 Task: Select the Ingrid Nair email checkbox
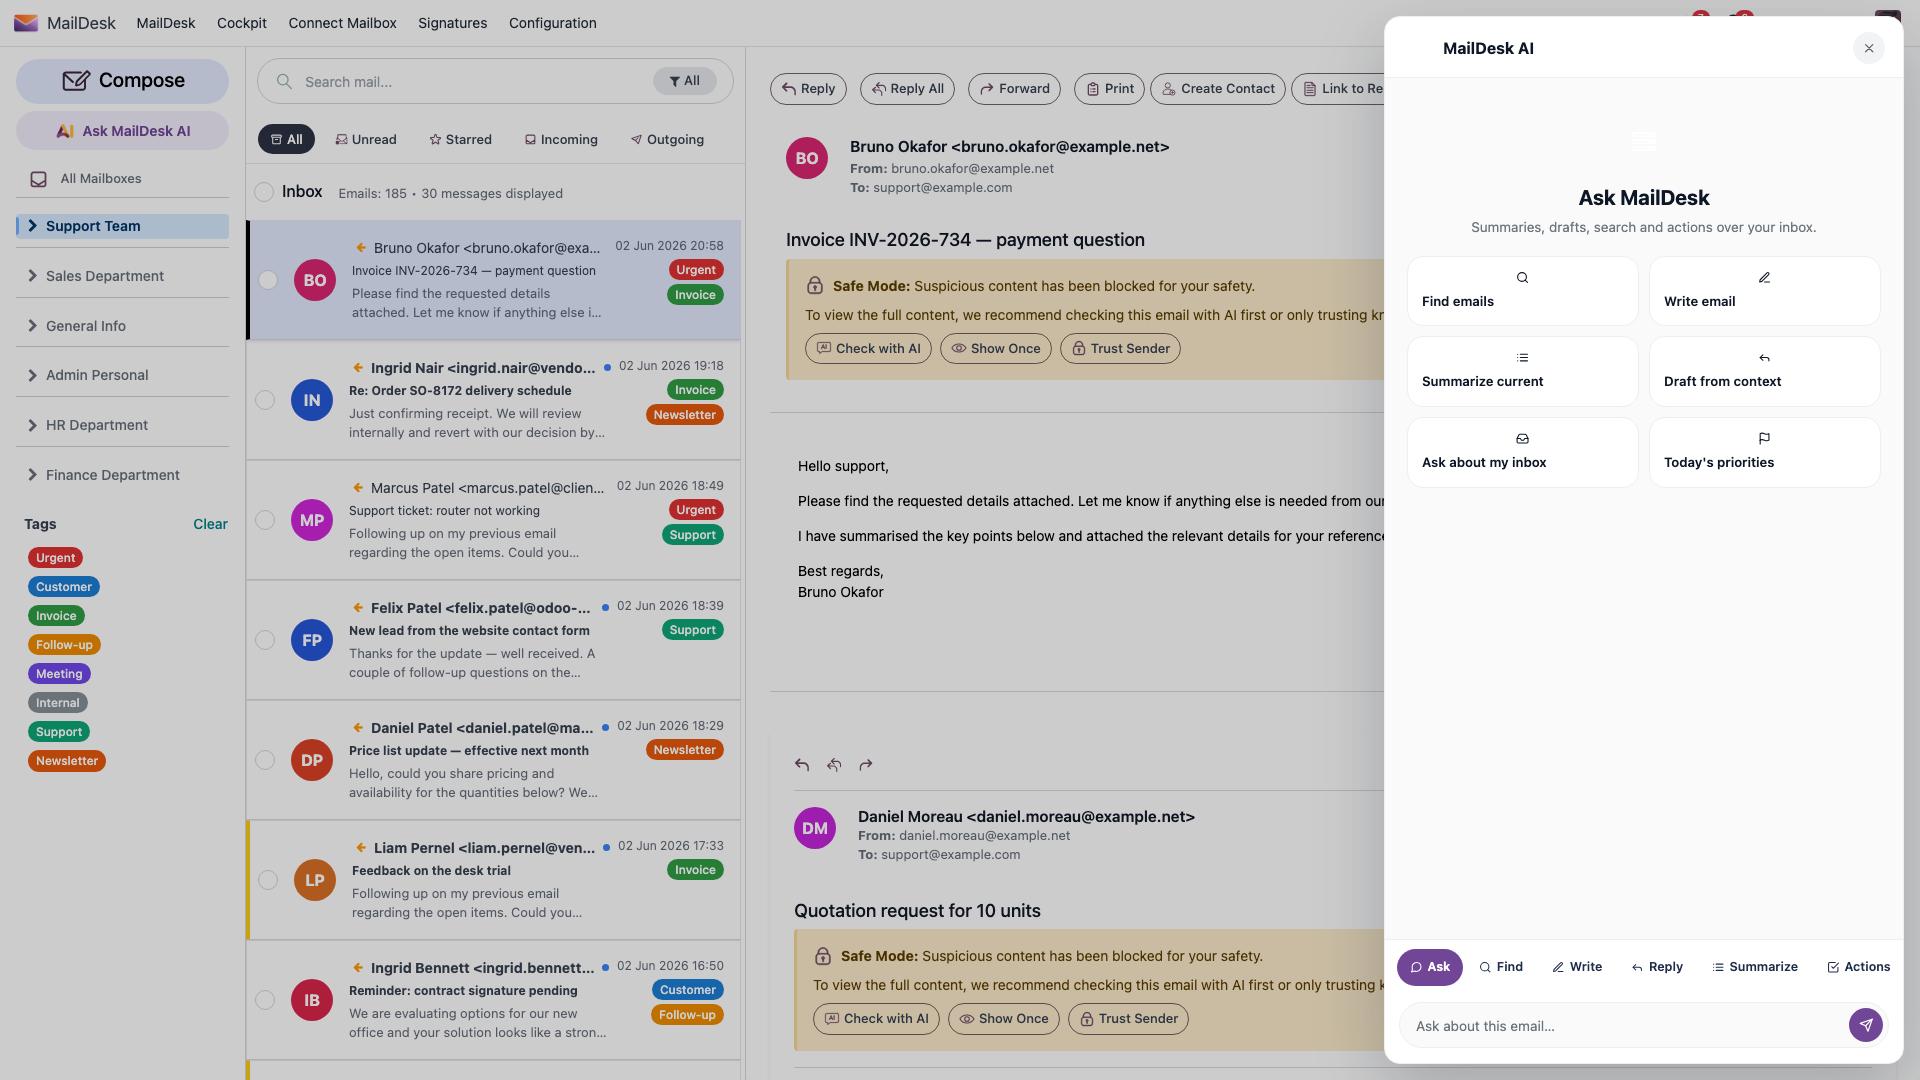coord(265,400)
